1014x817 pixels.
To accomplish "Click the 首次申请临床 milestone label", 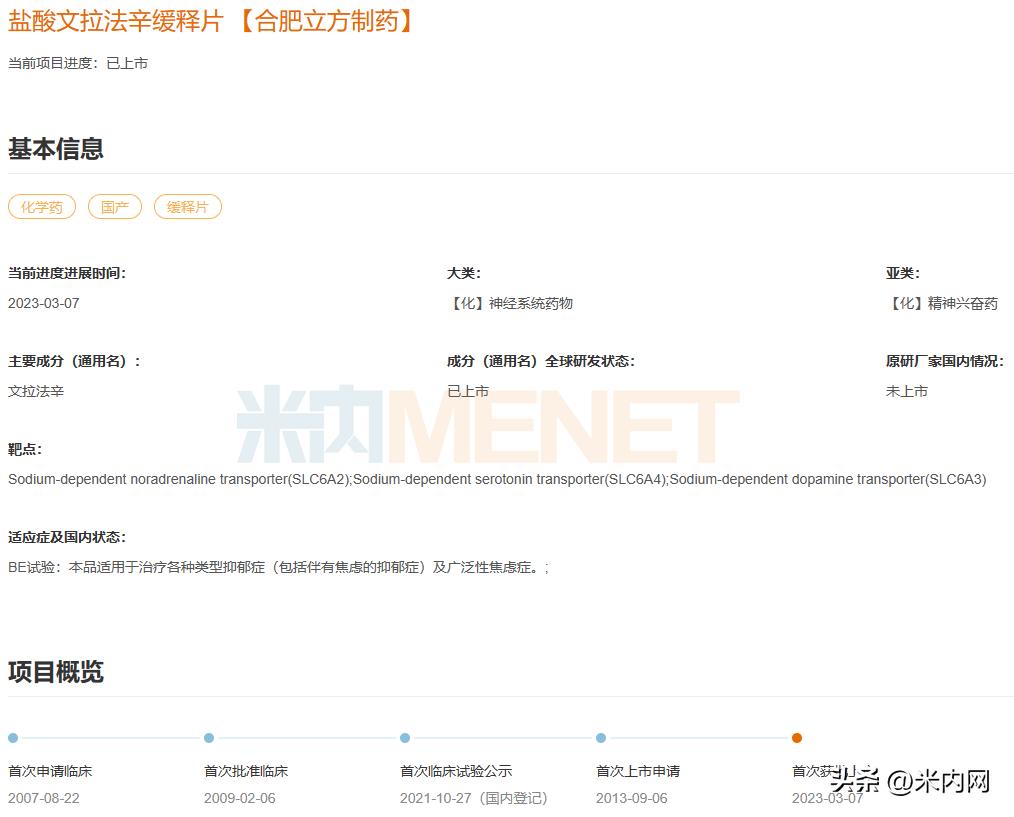I will [x=50, y=771].
